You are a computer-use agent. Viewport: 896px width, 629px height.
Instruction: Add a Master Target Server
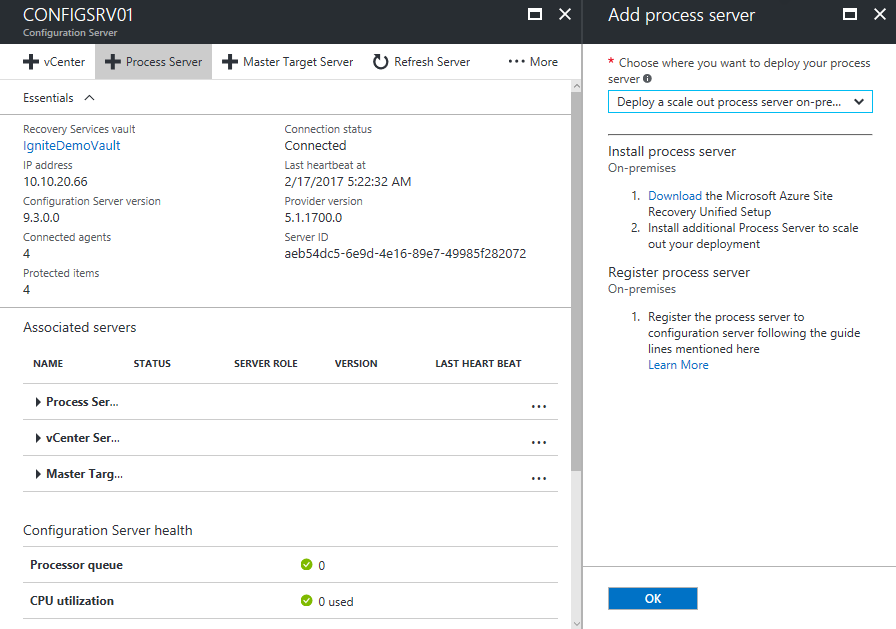(x=287, y=62)
